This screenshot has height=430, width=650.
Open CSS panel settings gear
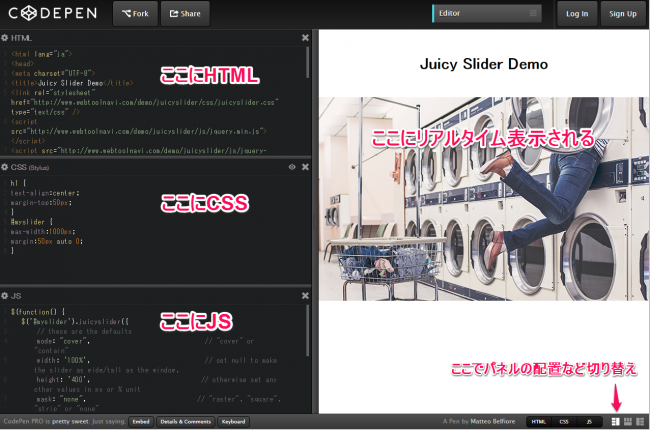[5, 167]
